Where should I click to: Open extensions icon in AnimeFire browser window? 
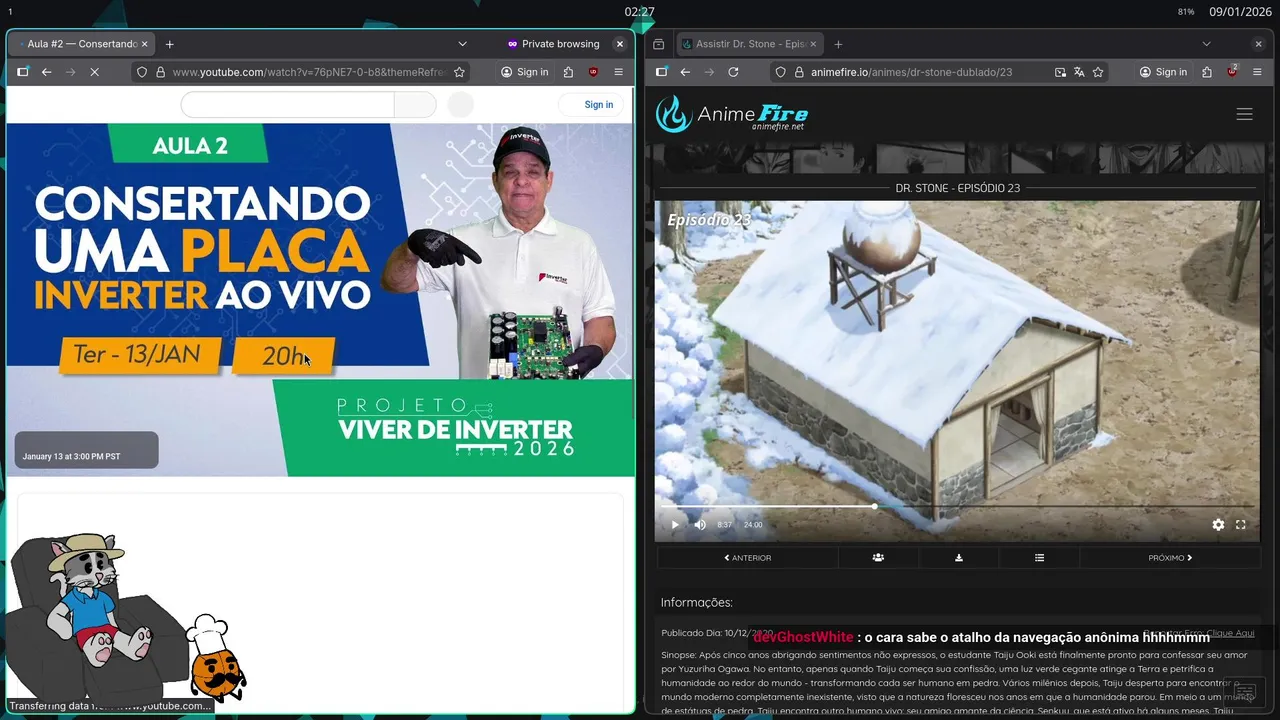tap(1207, 72)
